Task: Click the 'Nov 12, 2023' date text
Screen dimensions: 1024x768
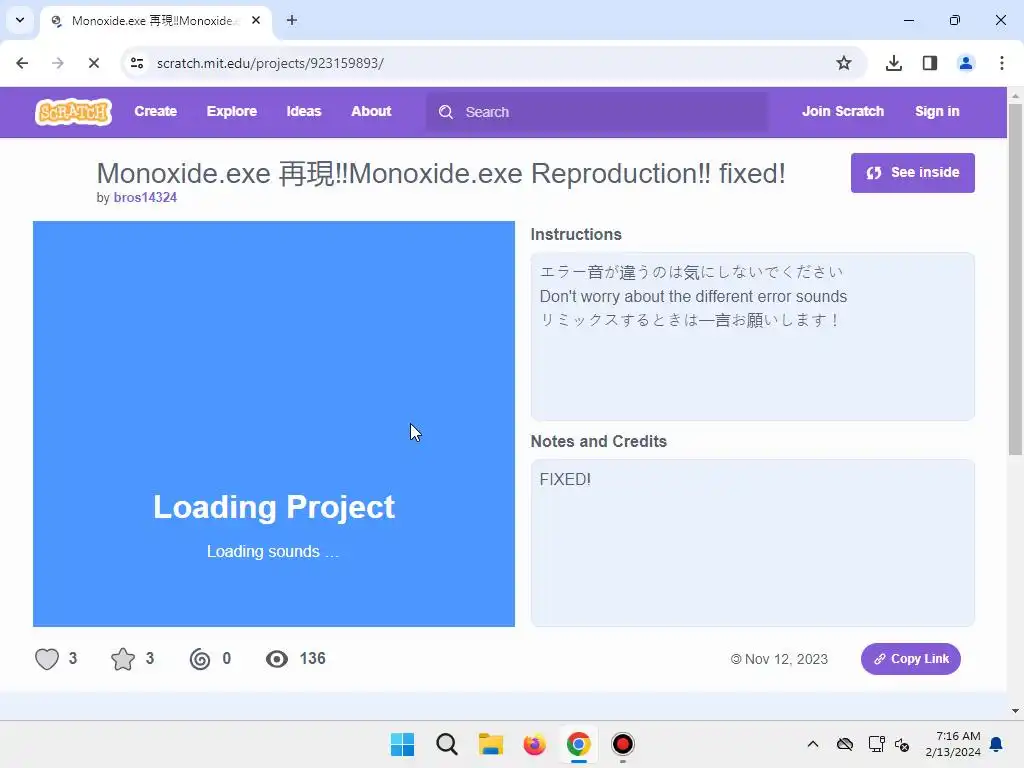Action: click(786, 659)
